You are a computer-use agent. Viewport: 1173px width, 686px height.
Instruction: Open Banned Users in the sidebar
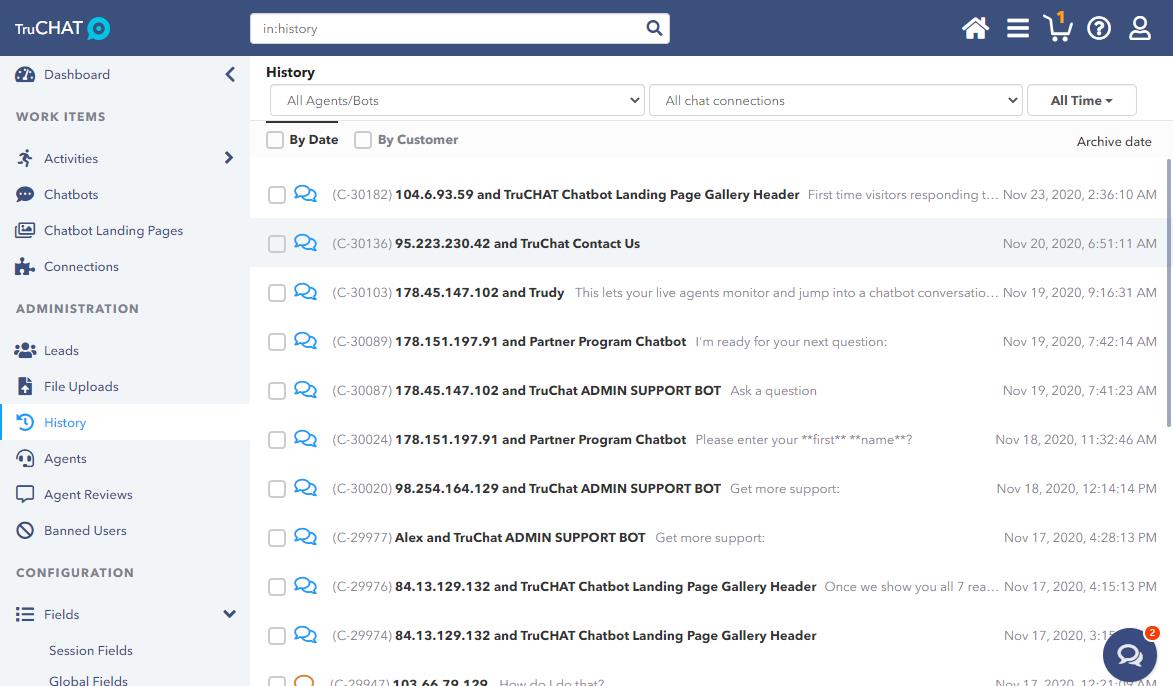tap(85, 530)
